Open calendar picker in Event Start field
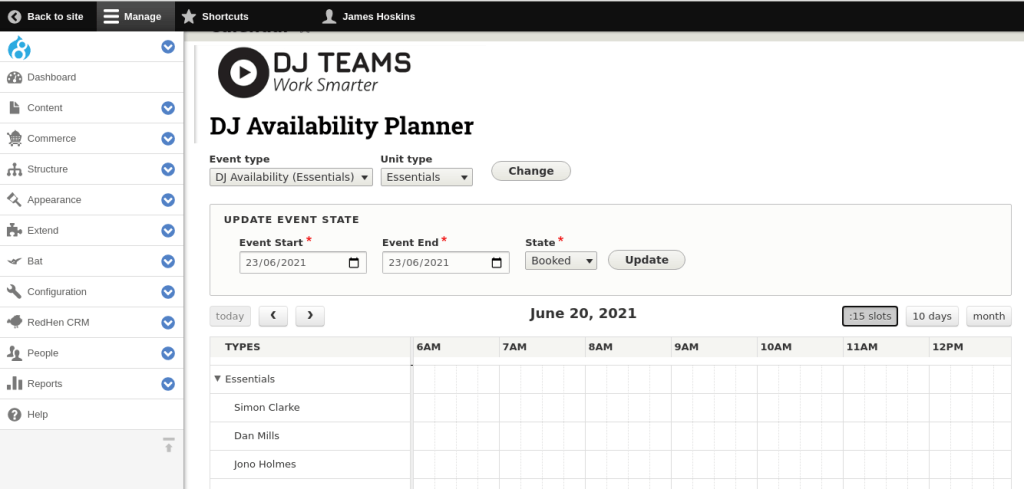1024x489 pixels. tap(354, 262)
